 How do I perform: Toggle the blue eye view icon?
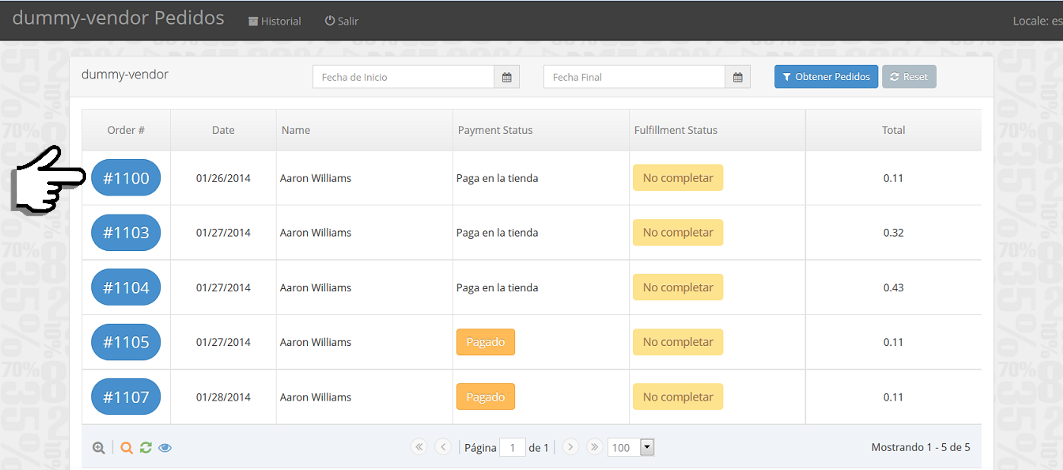point(165,448)
